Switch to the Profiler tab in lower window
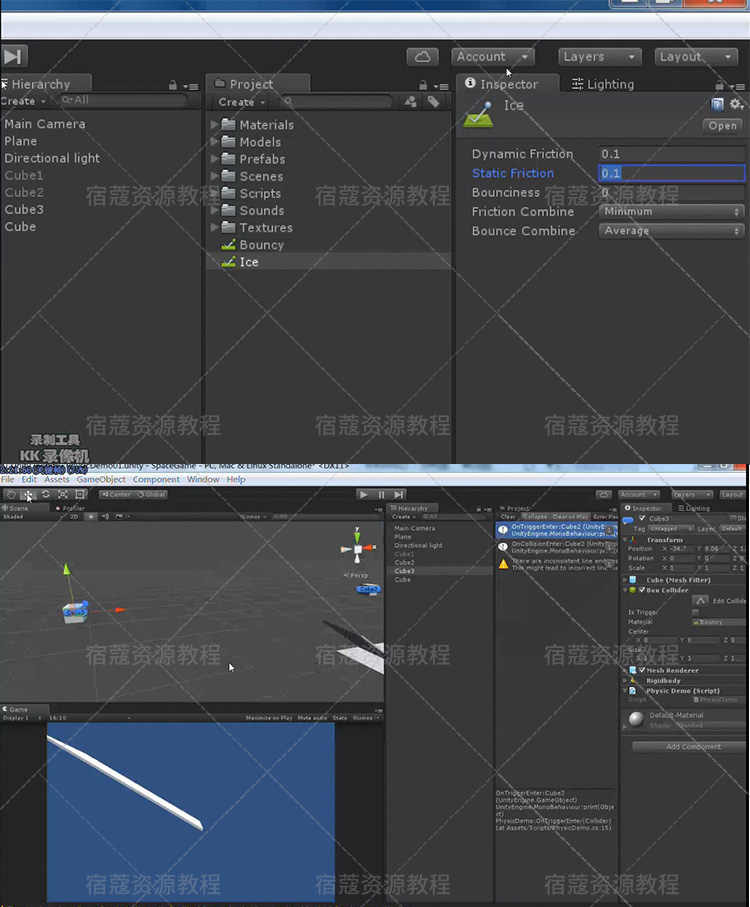 [x=71, y=508]
